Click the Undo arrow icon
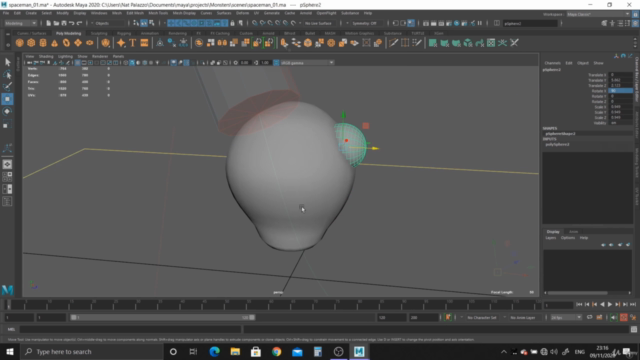This screenshot has height=360, width=640. tap(71, 23)
